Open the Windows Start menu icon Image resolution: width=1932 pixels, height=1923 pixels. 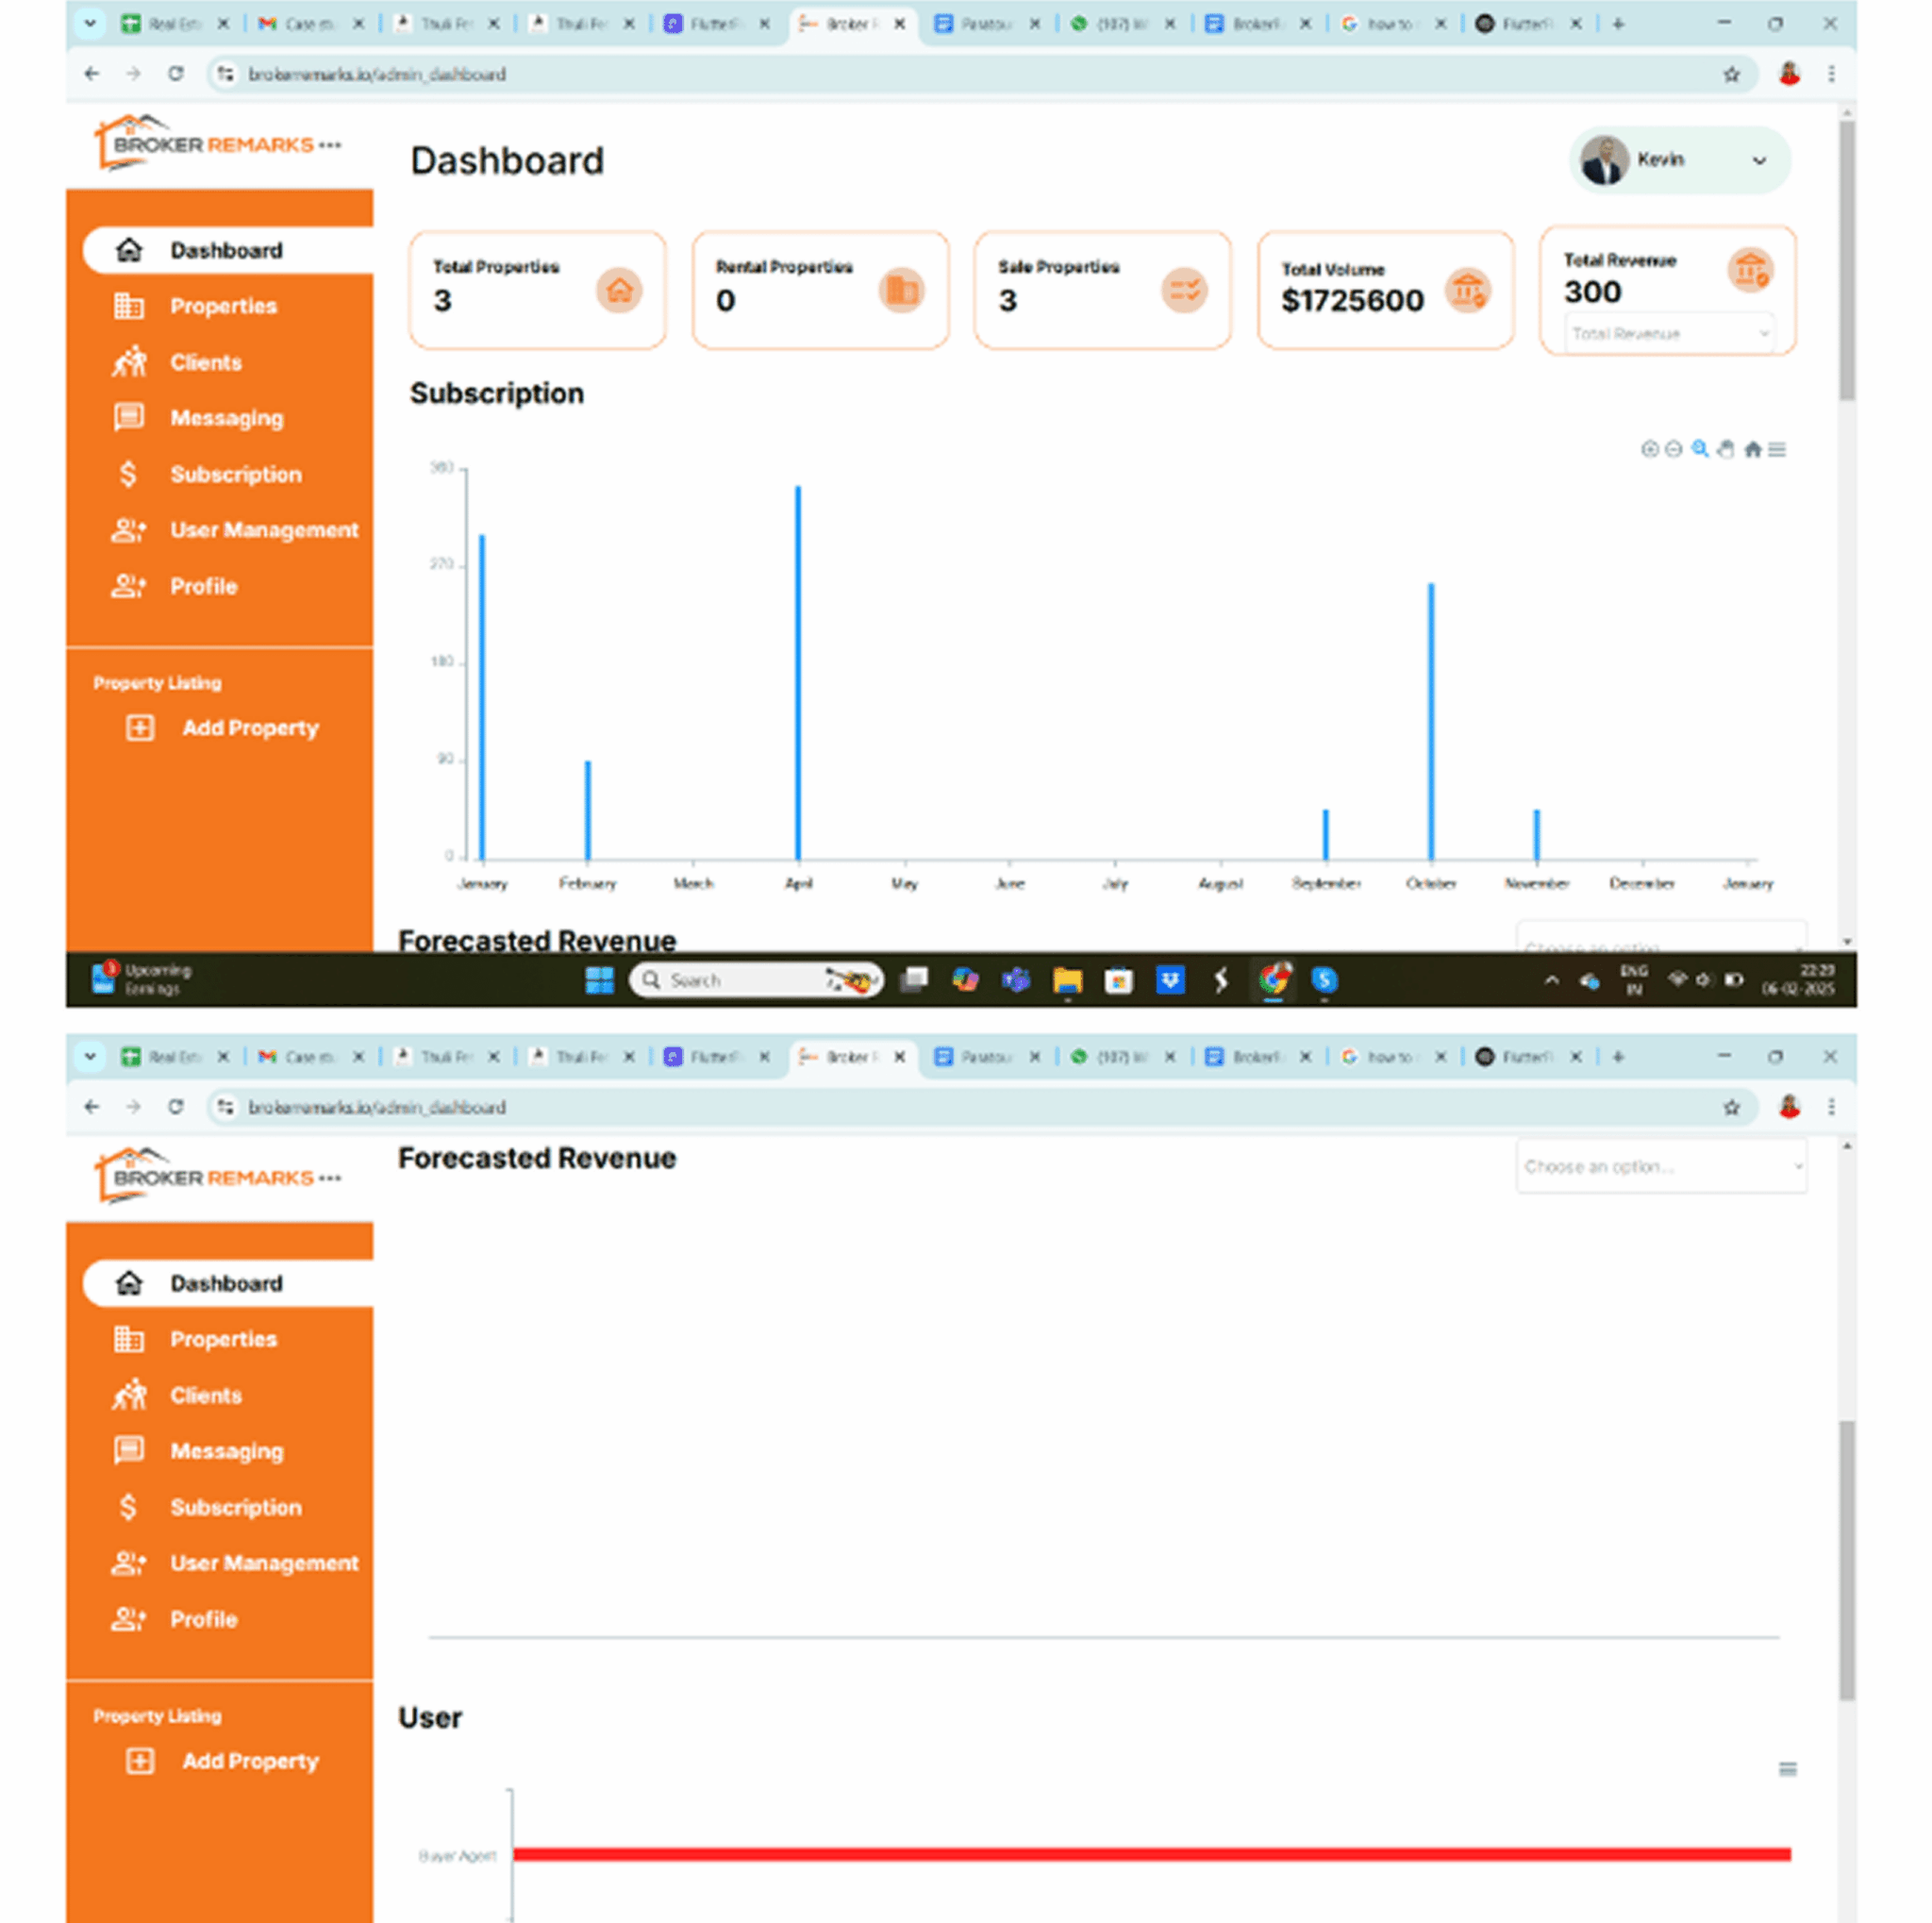599,980
